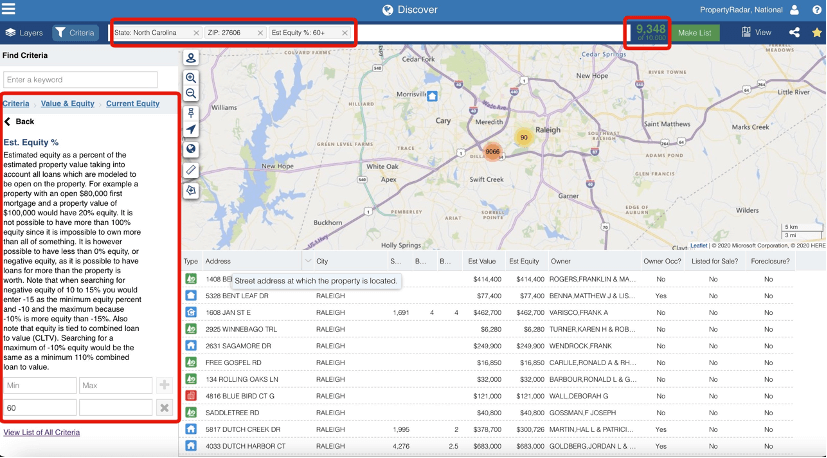Click the Leaflet attribution link
Image resolution: width=827 pixels, height=458 pixels.
[699, 245]
